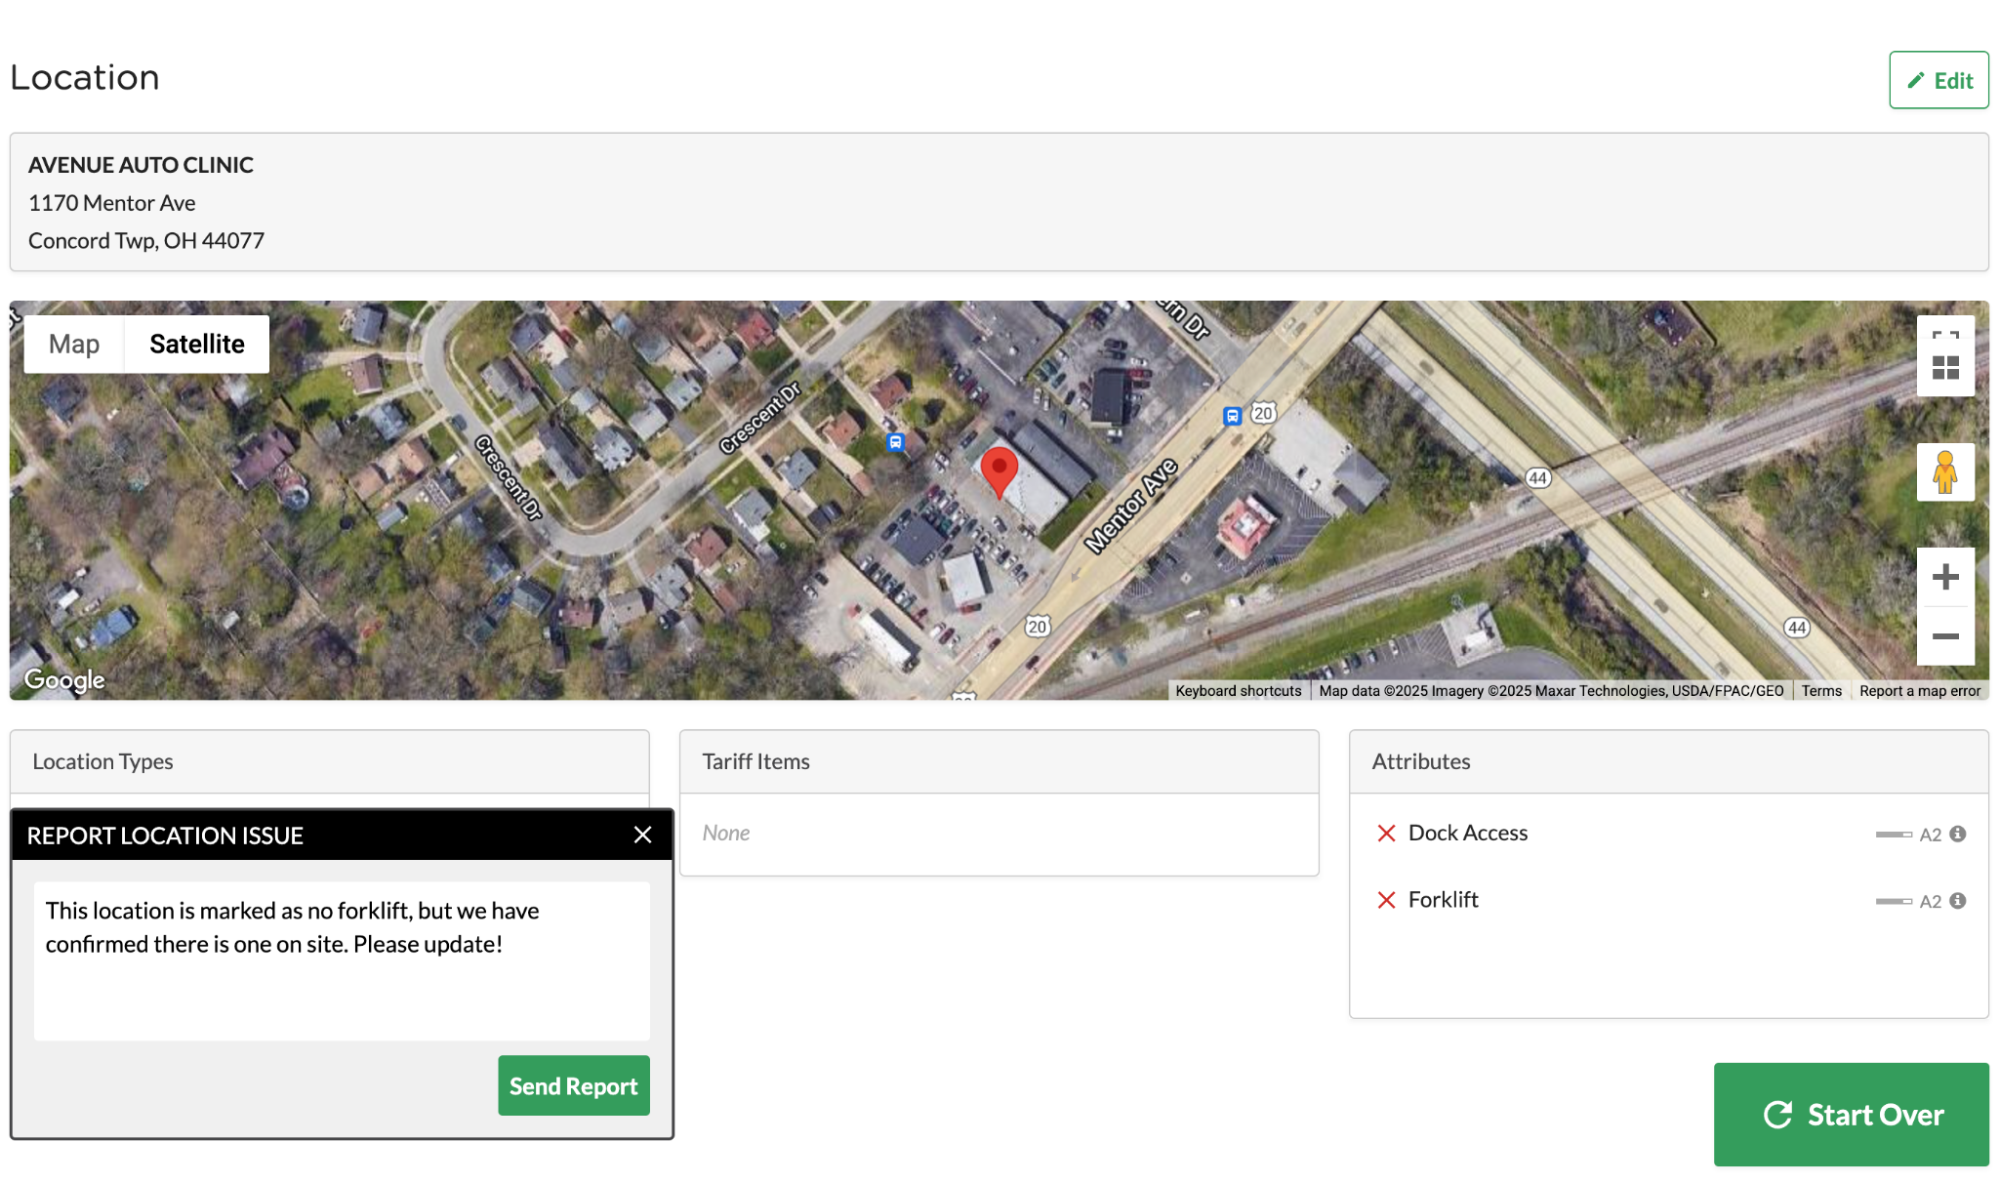Click bus stop icon near Route 20
The width and height of the screenshot is (1999, 1179).
coord(1232,416)
